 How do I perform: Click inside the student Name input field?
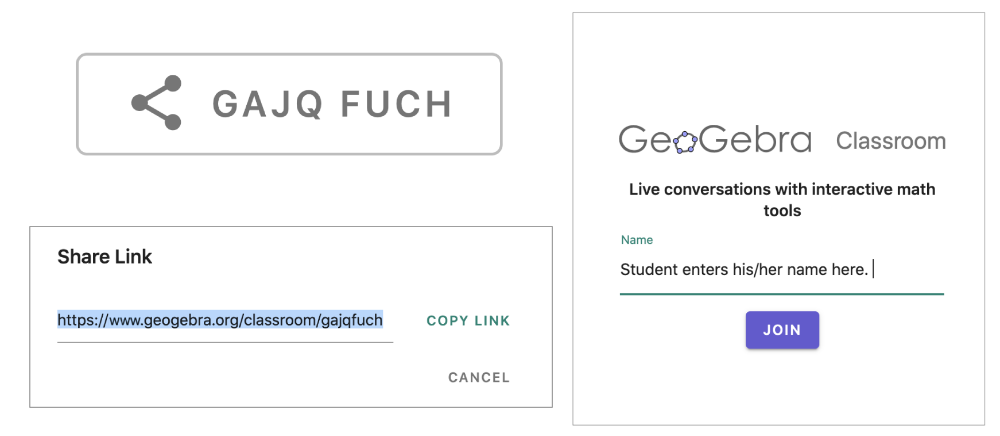pos(781,271)
